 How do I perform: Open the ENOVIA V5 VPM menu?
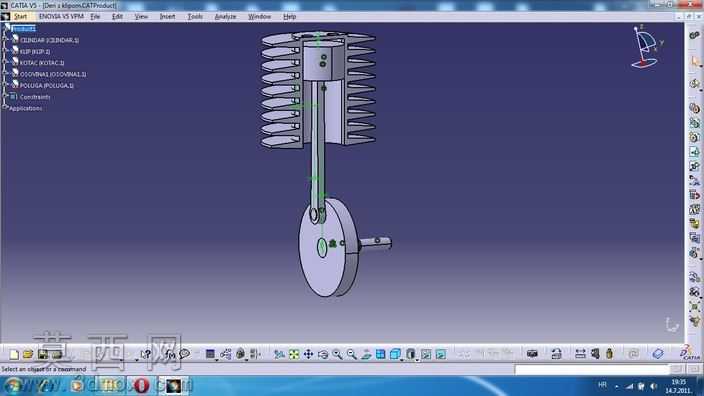pos(61,17)
